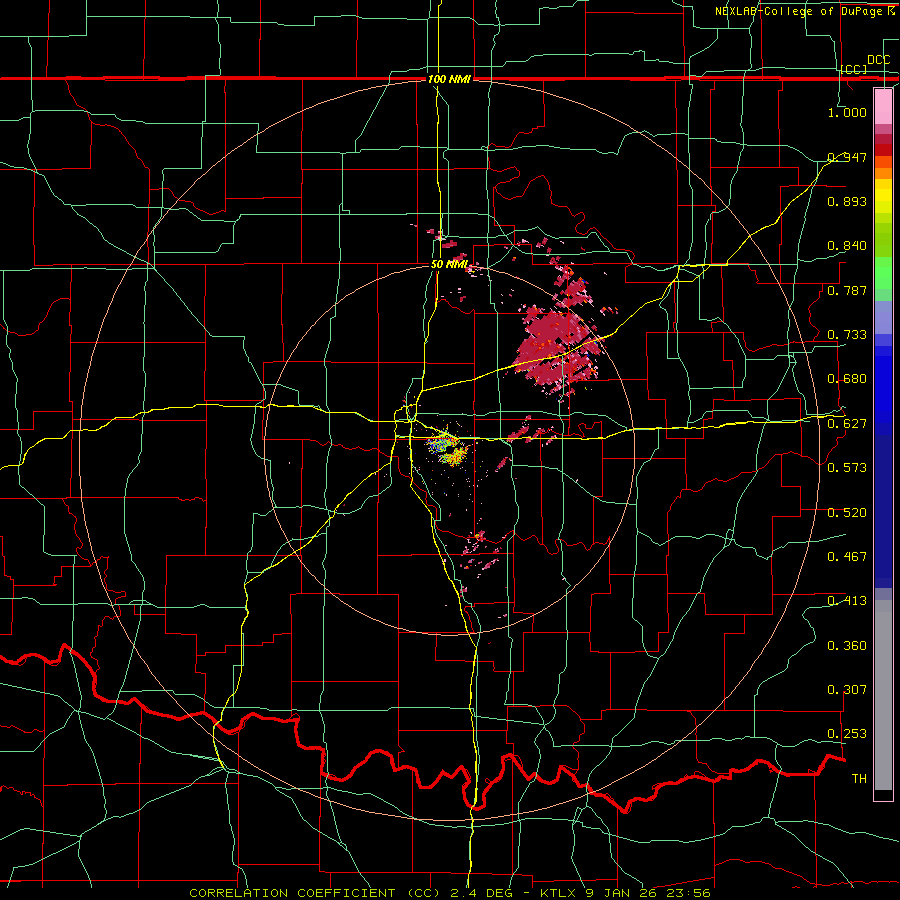900x900 pixels.
Task: Pick the light pink swatch beside 1.000
Action: click(883, 107)
